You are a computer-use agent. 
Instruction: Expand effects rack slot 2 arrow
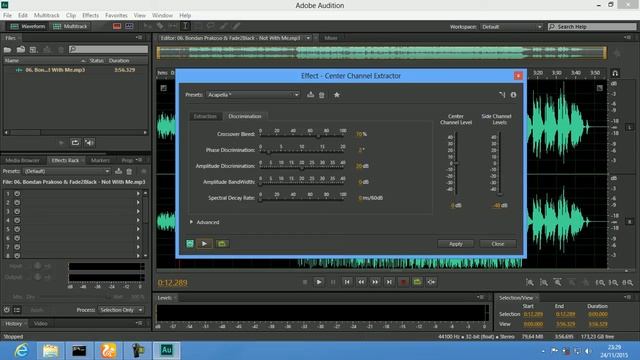click(138, 202)
